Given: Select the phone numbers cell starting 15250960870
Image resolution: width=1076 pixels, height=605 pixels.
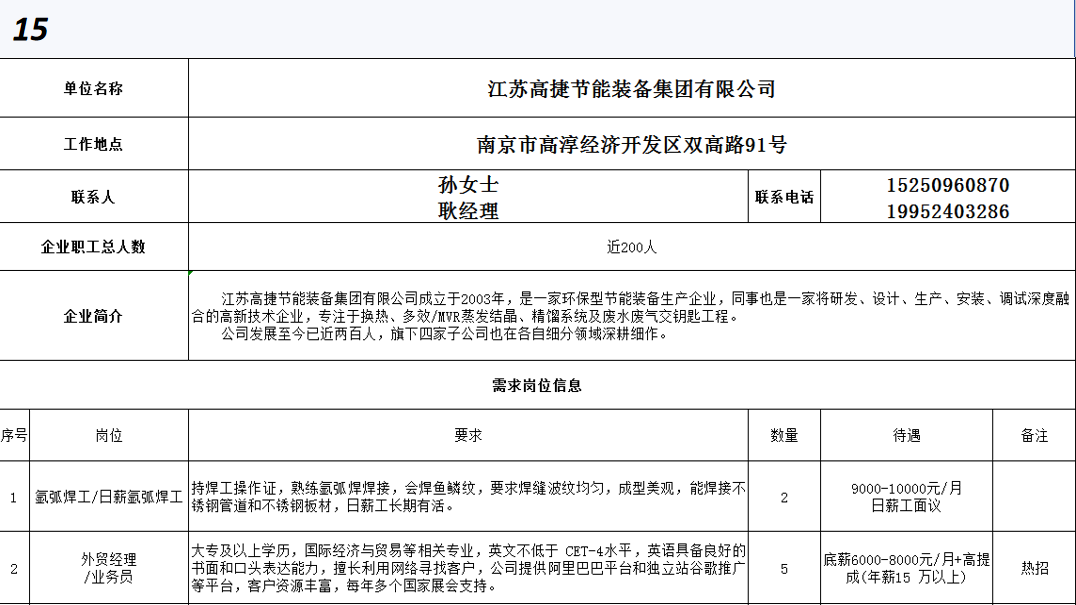Looking at the screenshot, I should tap(947, 198).
